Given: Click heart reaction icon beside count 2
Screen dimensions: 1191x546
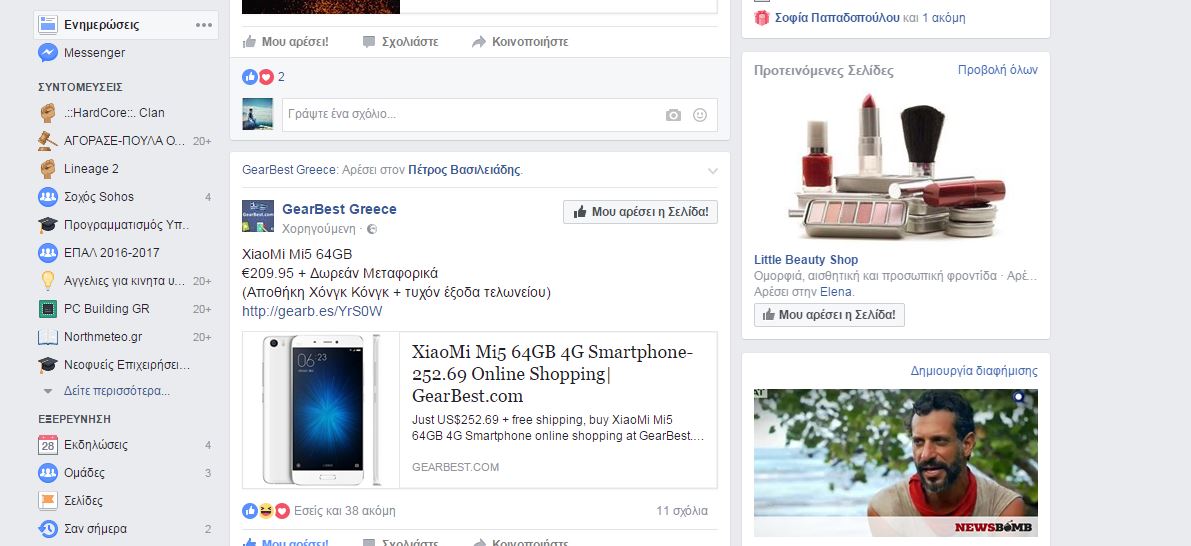Looking at the screenshot, I should point(266,77).
